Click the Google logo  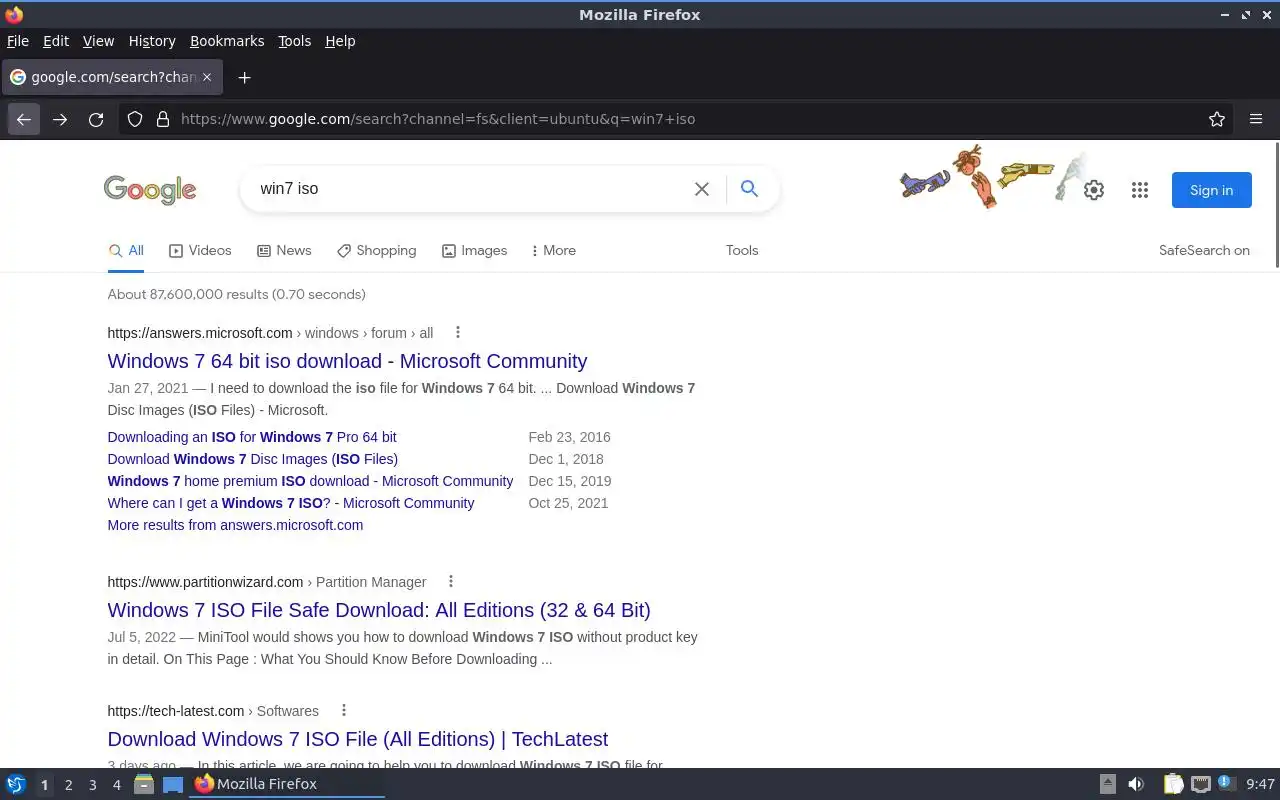(x=150, y=190)
